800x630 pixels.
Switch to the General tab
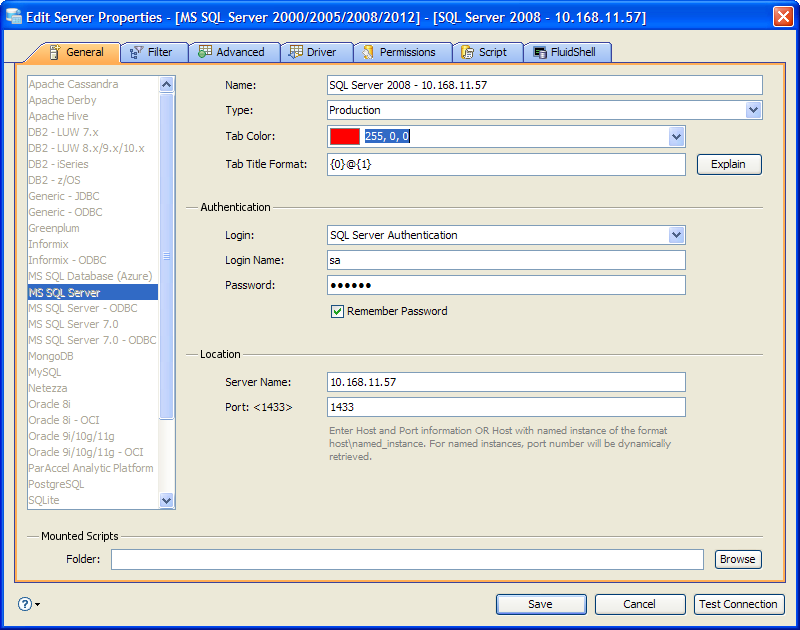click(76, 52)
